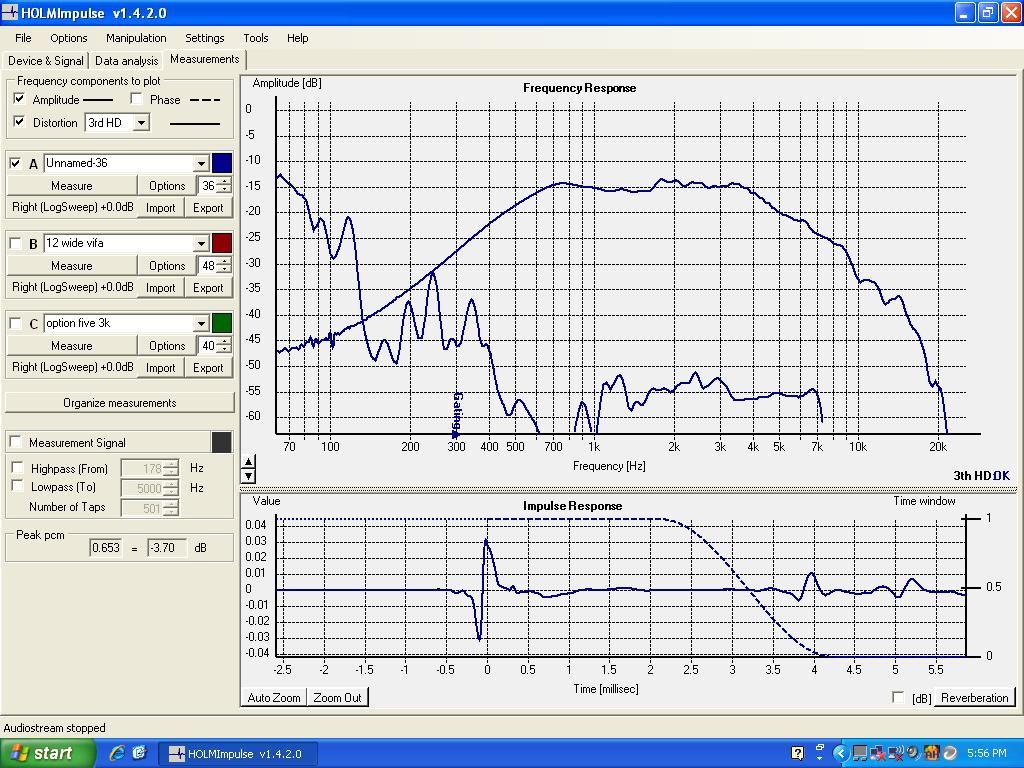The image size is (1024, 768).
Task: Click the upward arrow beside the frequency graph
Action: (x=248, y=462)
